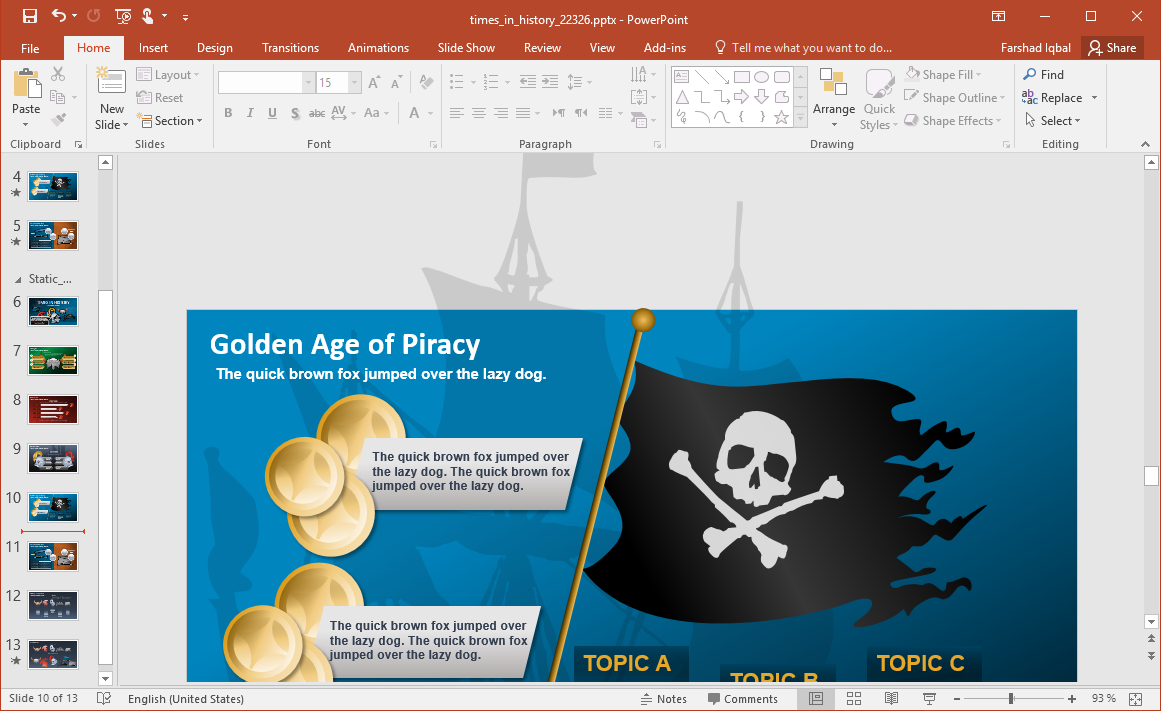Open the Design tab
This screenshot has height=711, width=1161.
pos(214,48)
